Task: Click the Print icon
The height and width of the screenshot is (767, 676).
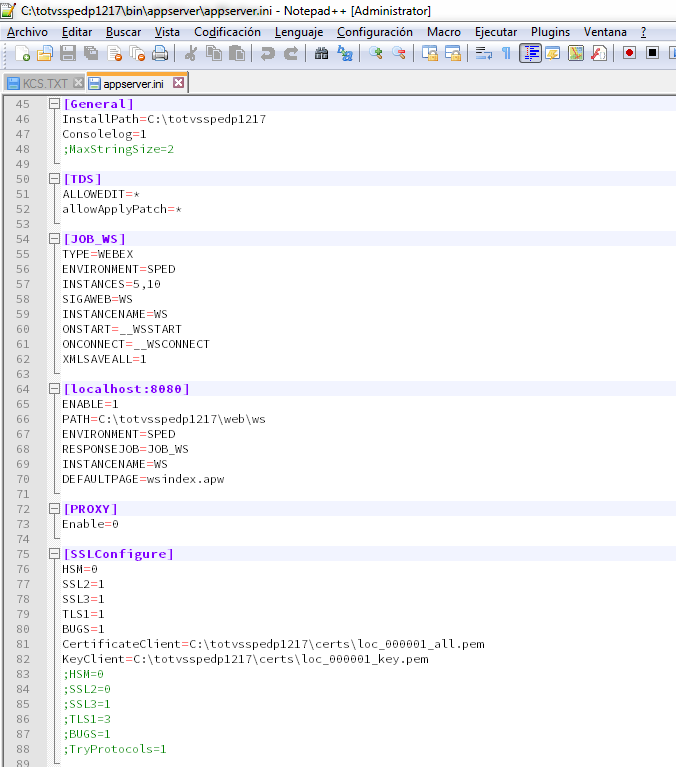Action: [x=160, y=53]
